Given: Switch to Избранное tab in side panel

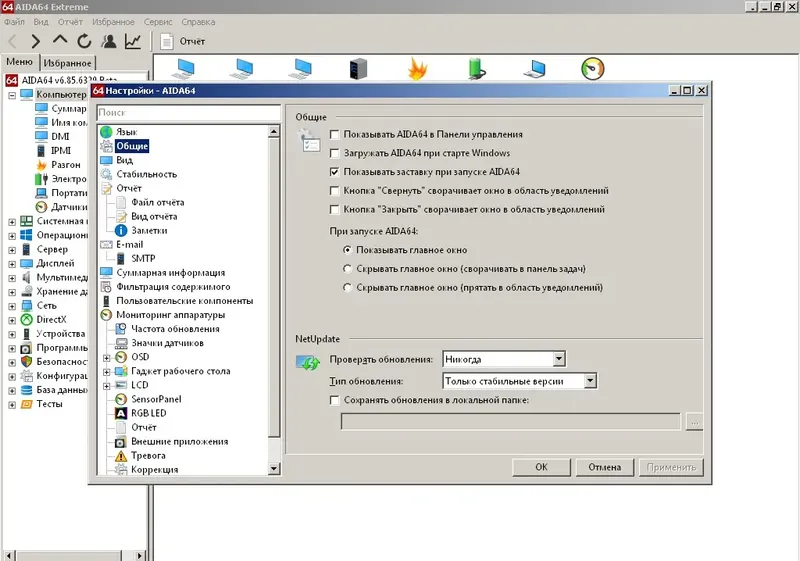Looking at the screenshot, I should click(67, 63).
